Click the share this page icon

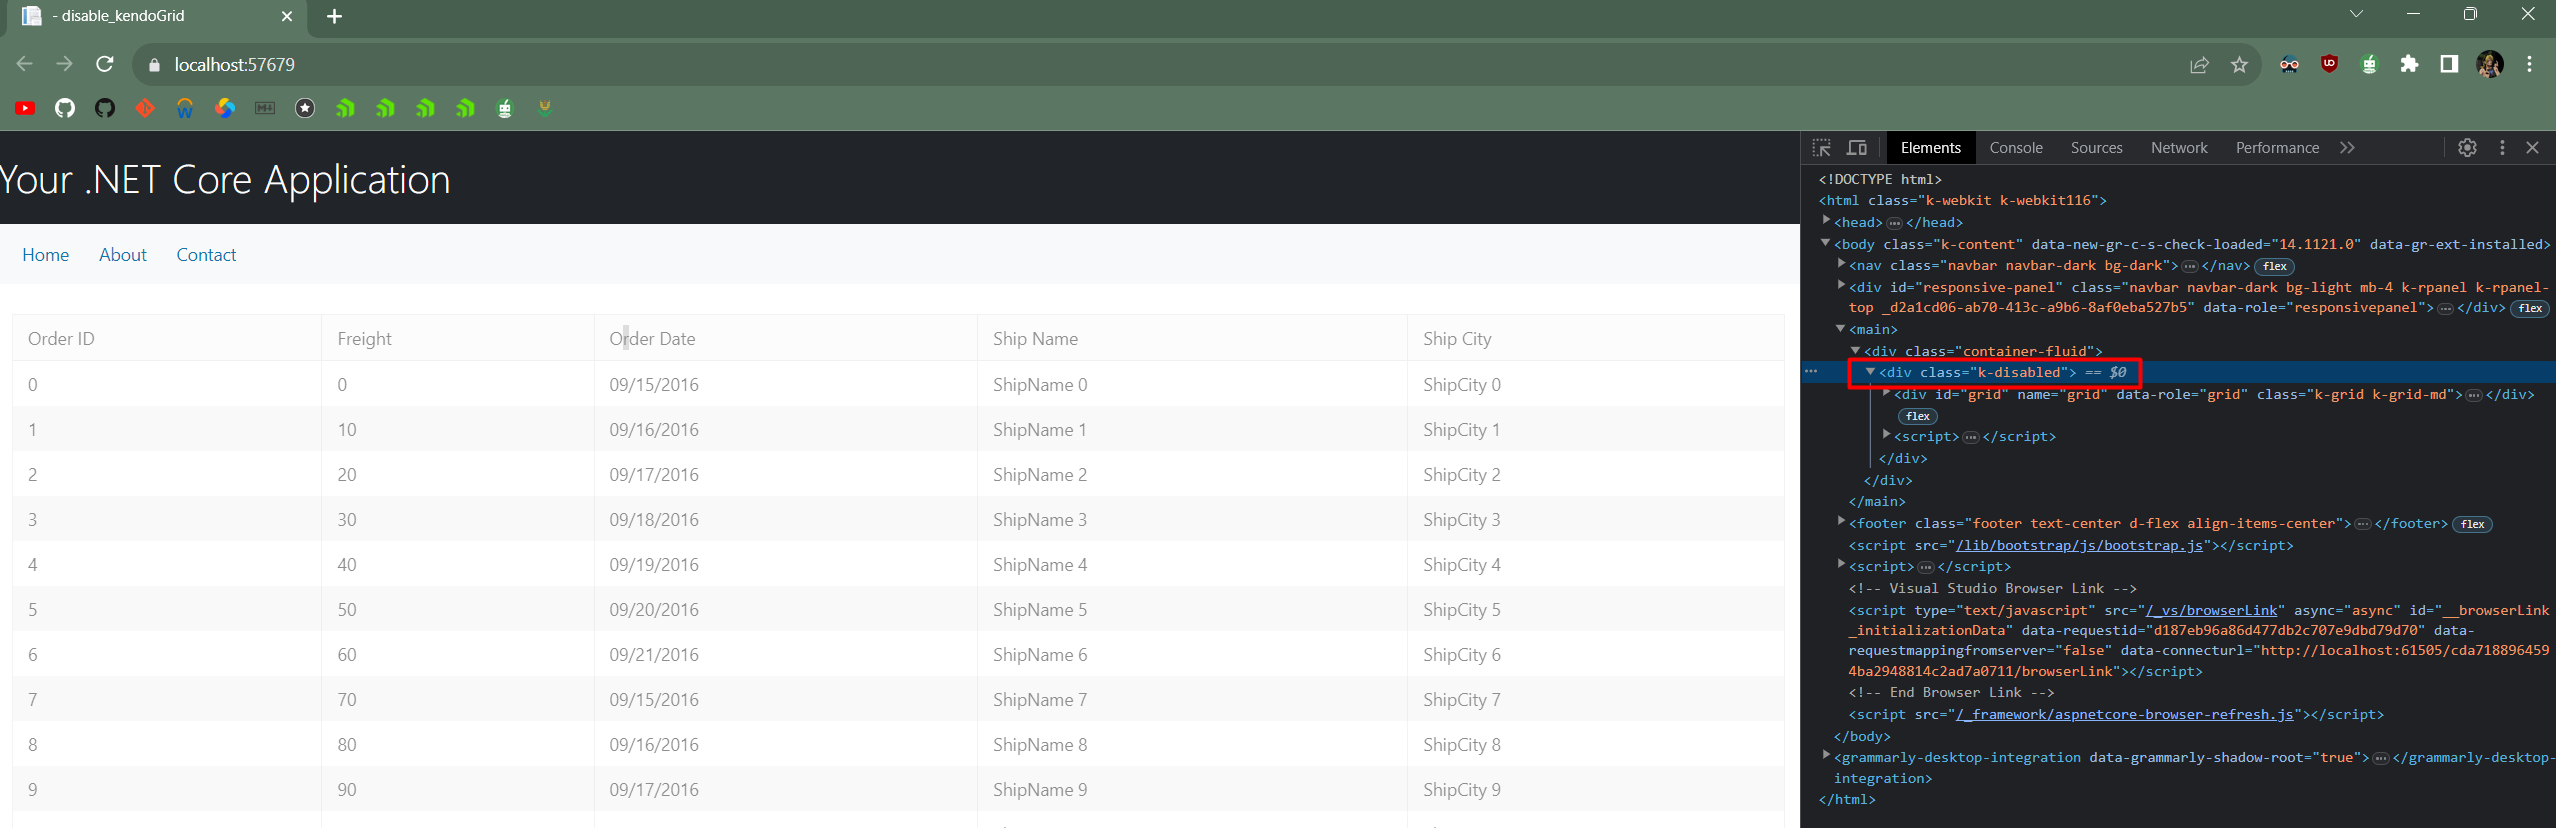[x=2199, y=65]
